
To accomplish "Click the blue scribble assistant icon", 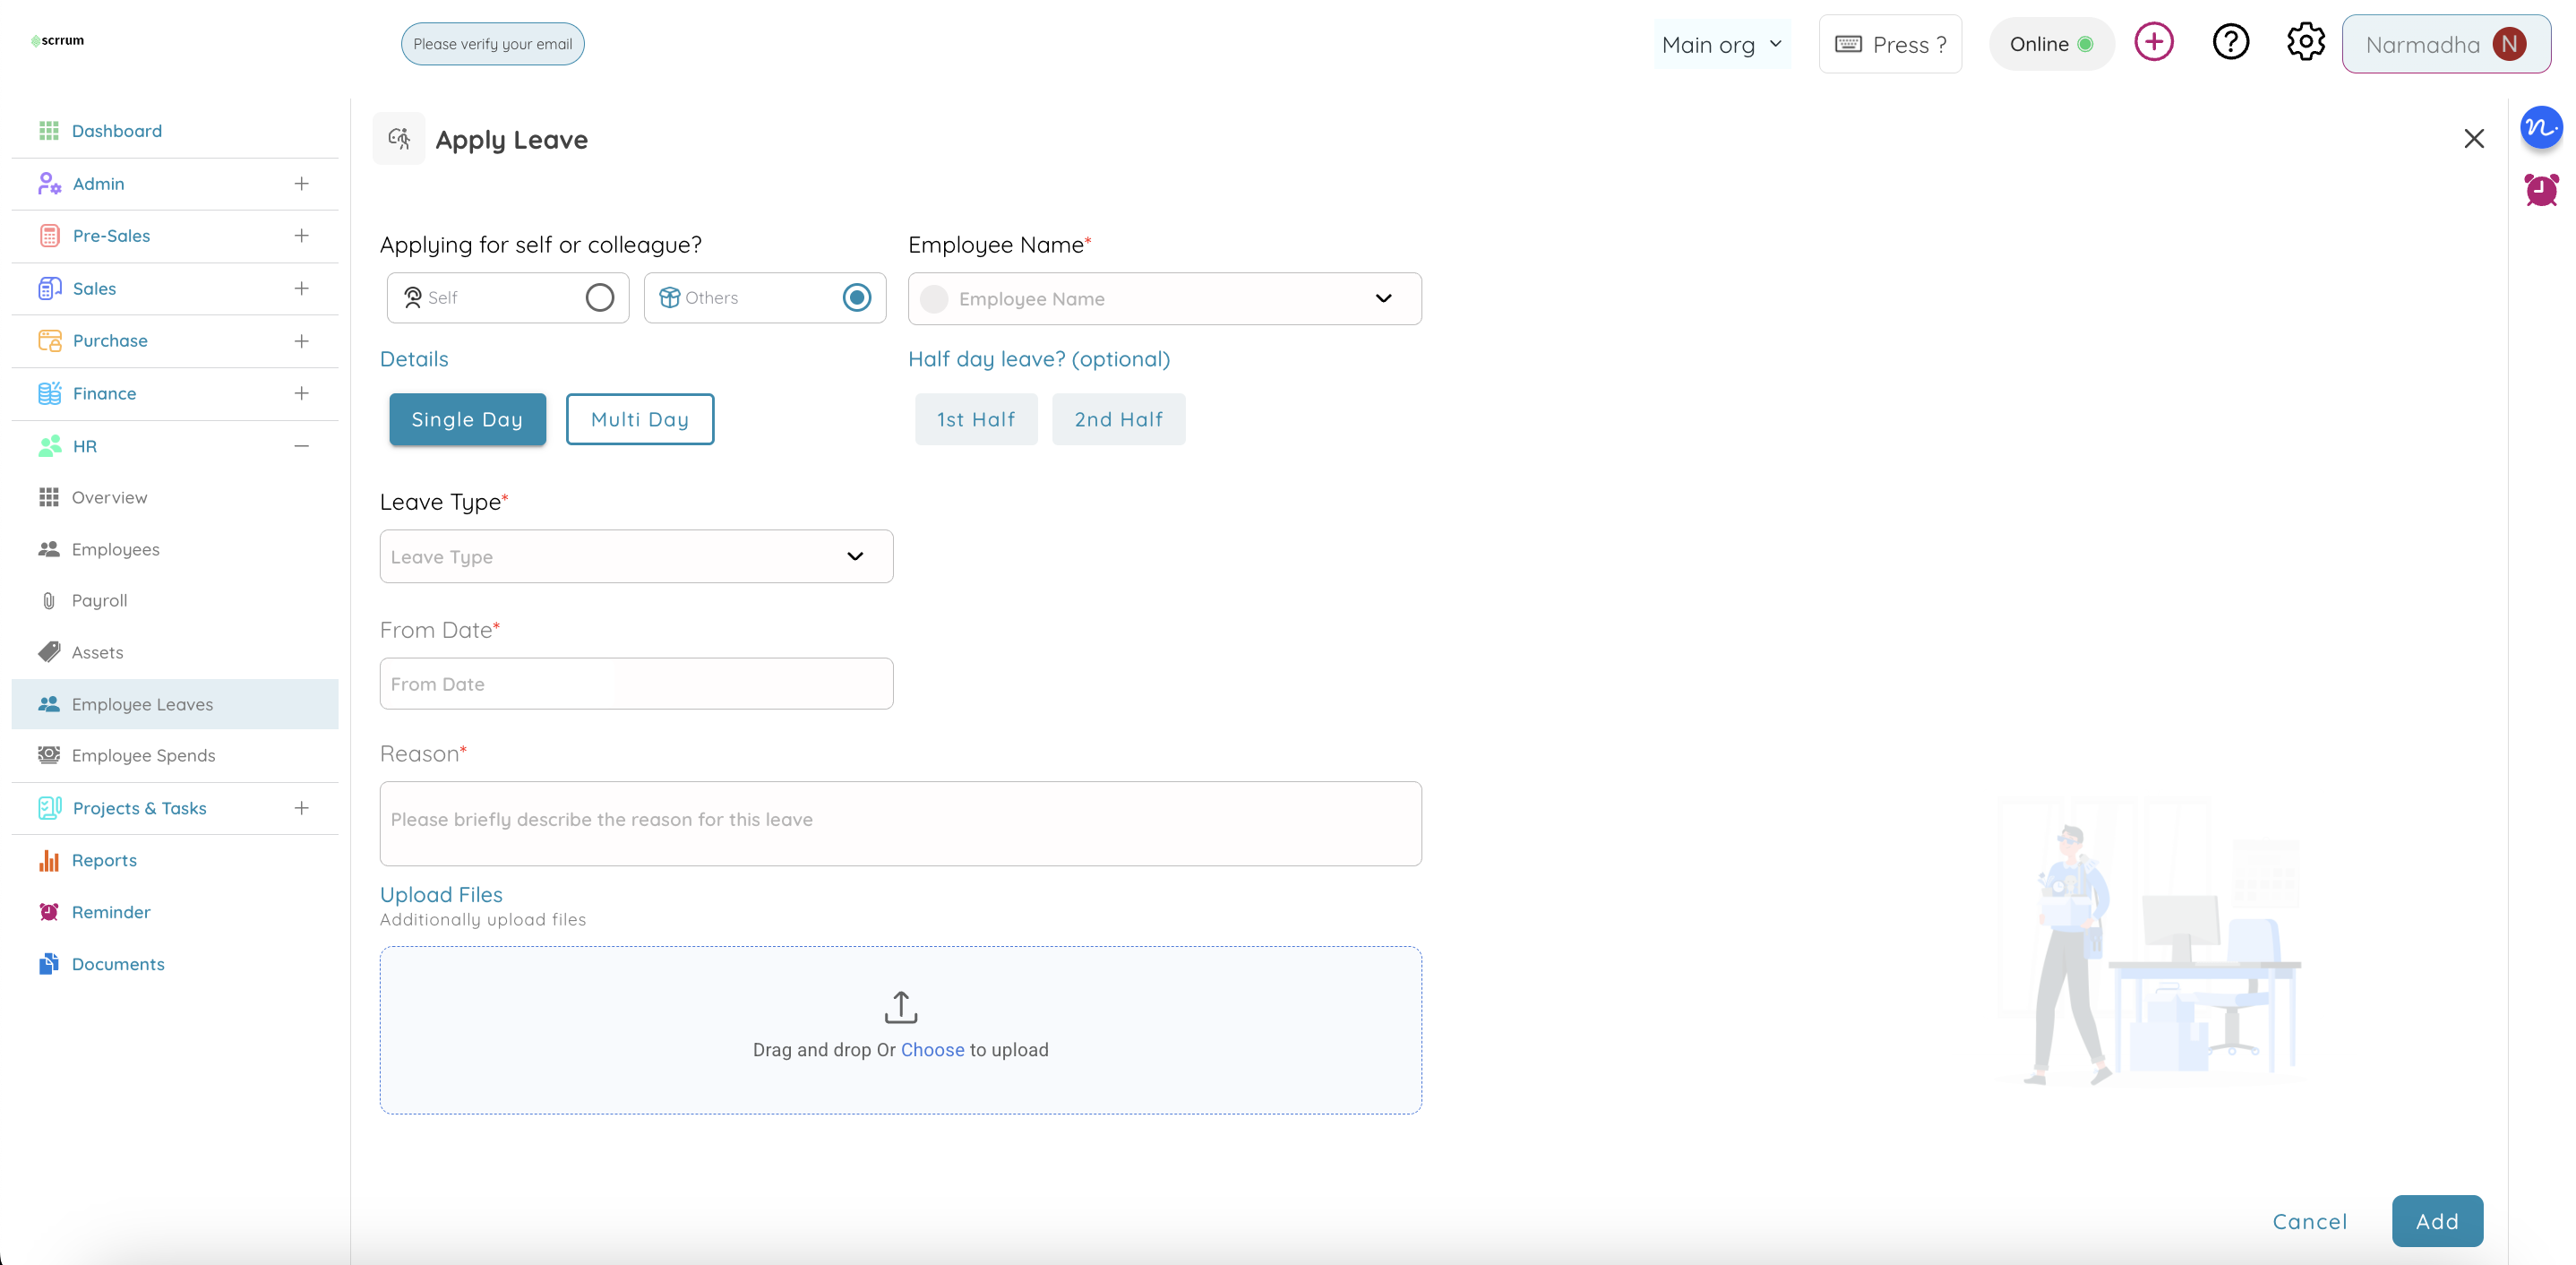I will click(x=2541, y=128).
